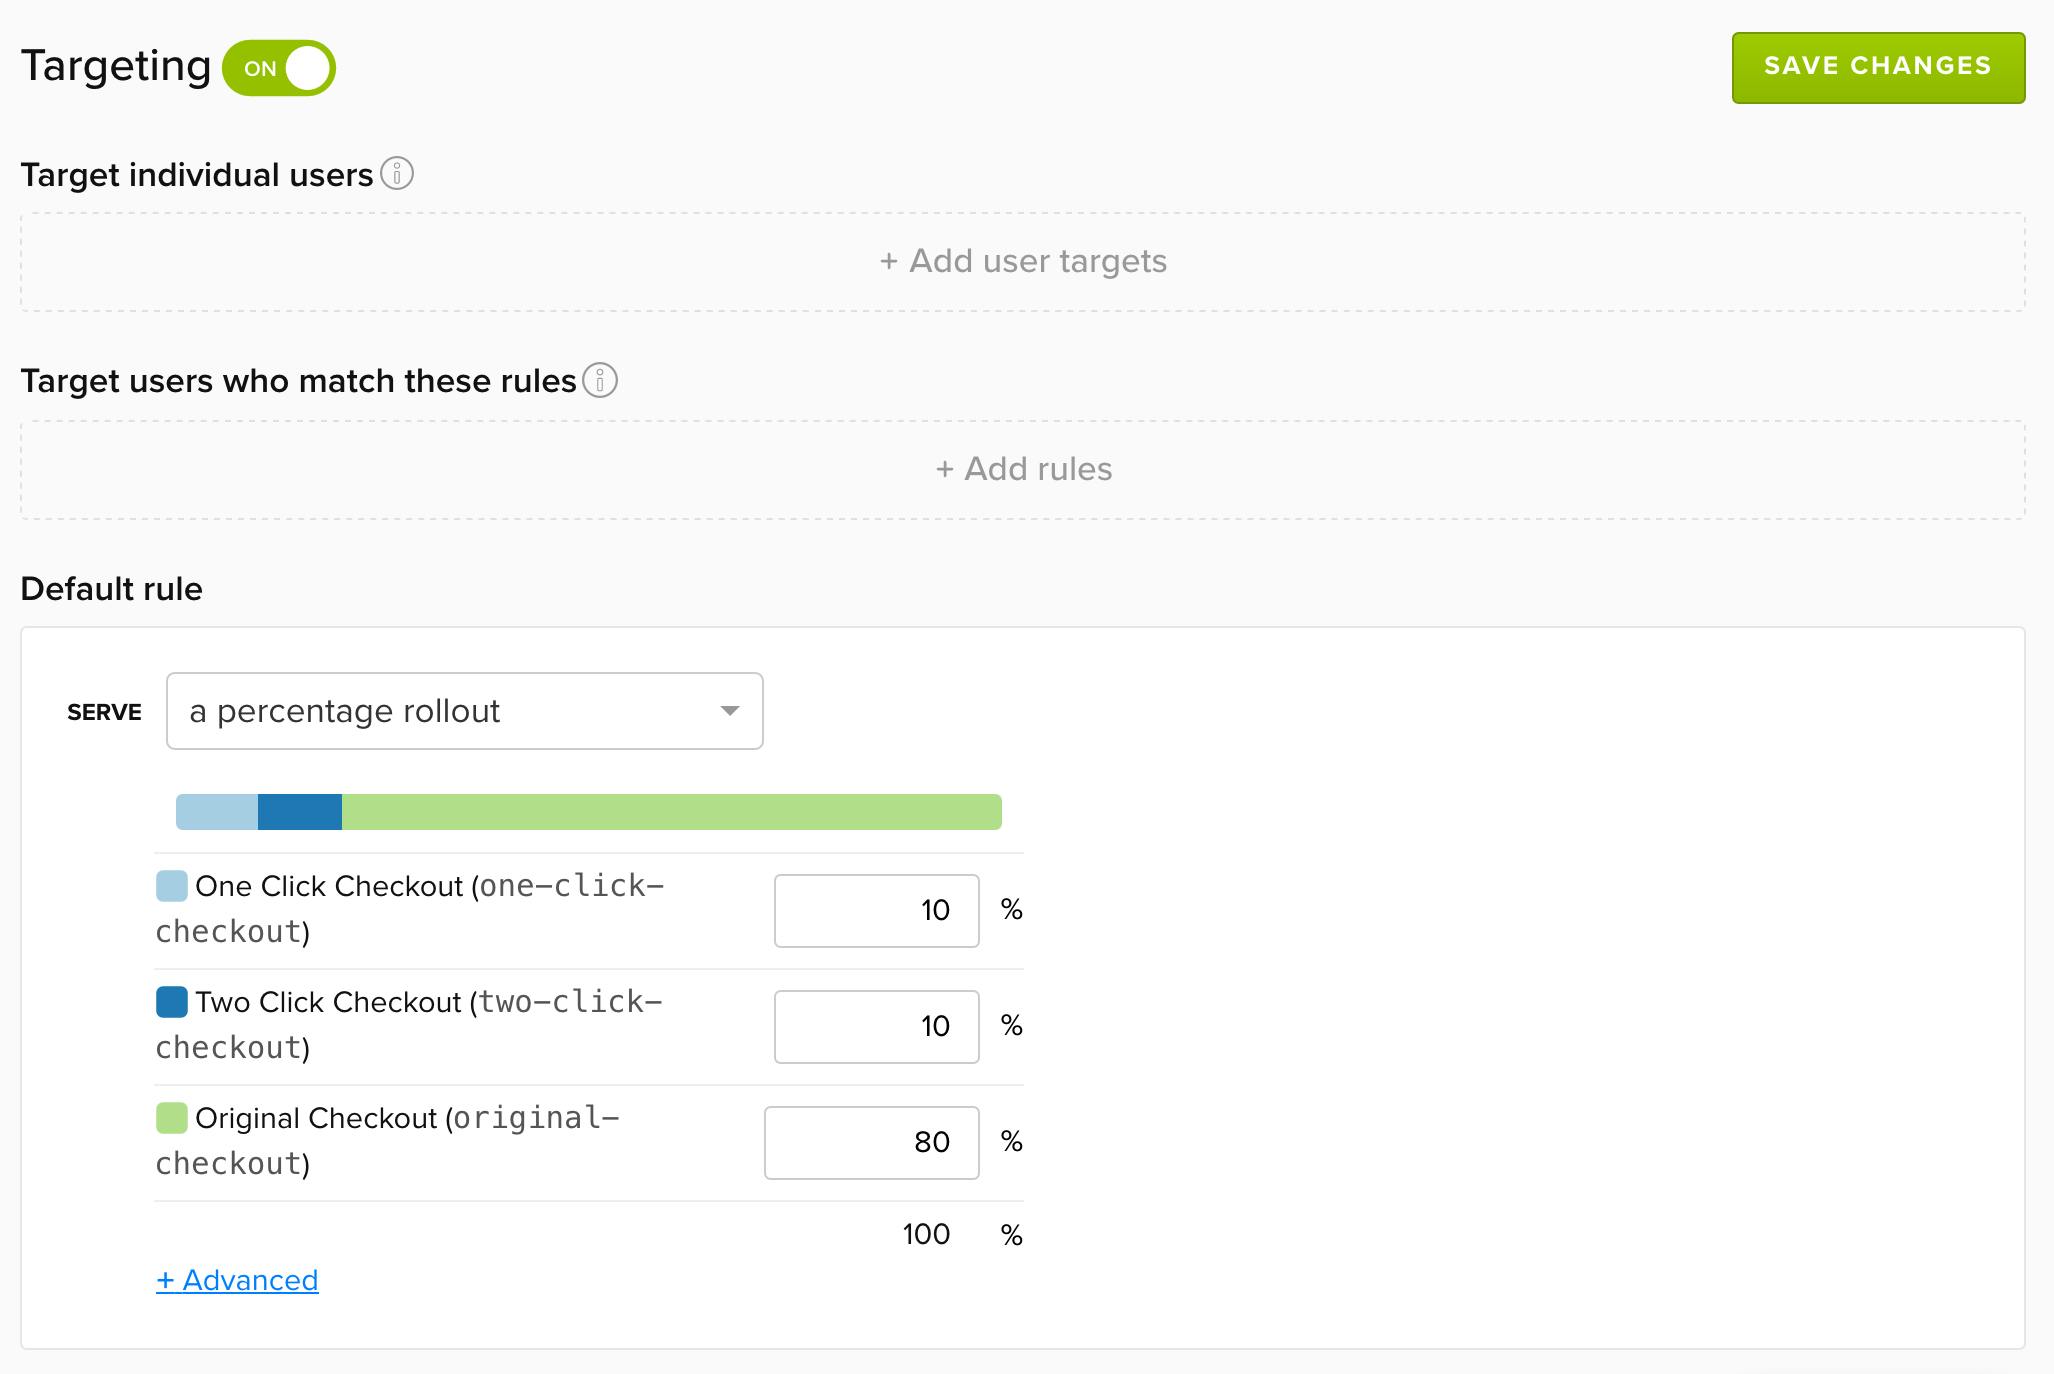
Task: Click info icon beside Target users who match these rules
Action: pyautogui.click(x=600, y=381)
